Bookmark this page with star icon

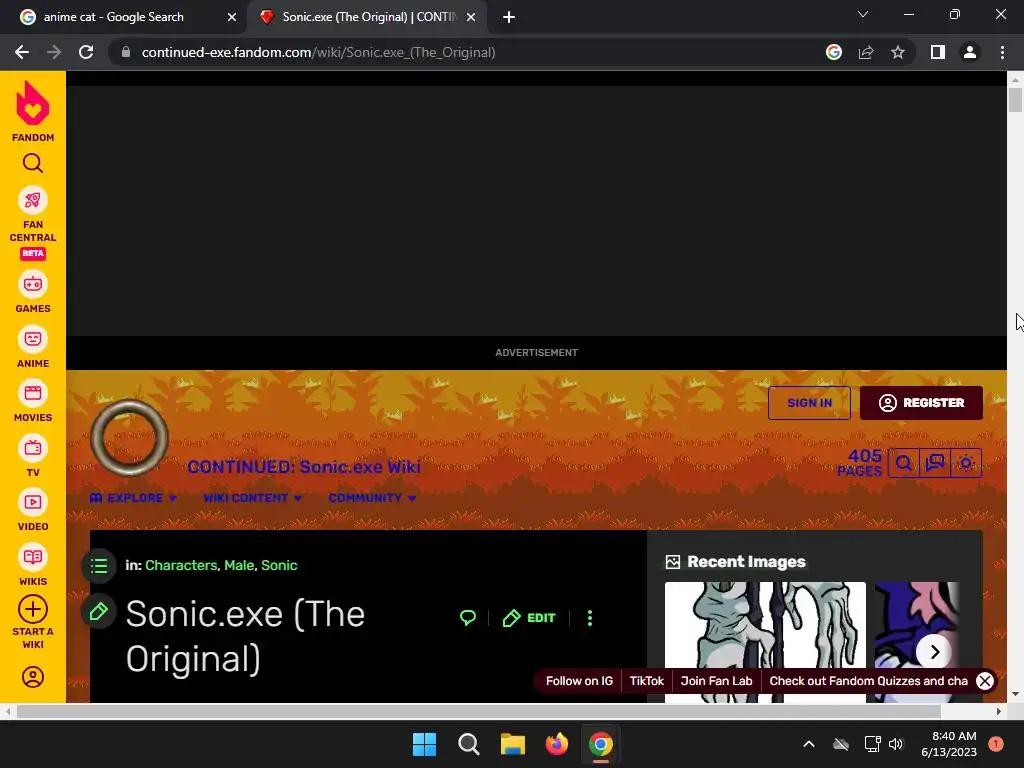click(x=898, y=52)
